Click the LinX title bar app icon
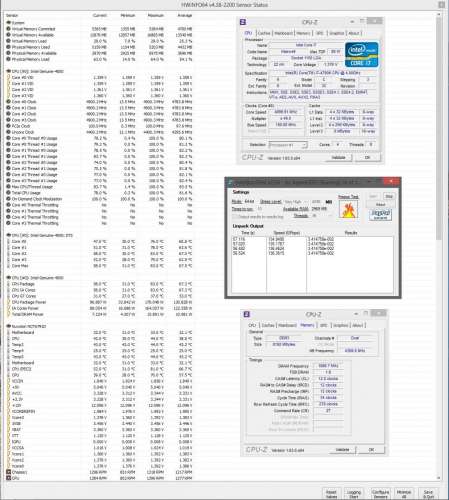 pyautogui.click(x=230, y=183)
